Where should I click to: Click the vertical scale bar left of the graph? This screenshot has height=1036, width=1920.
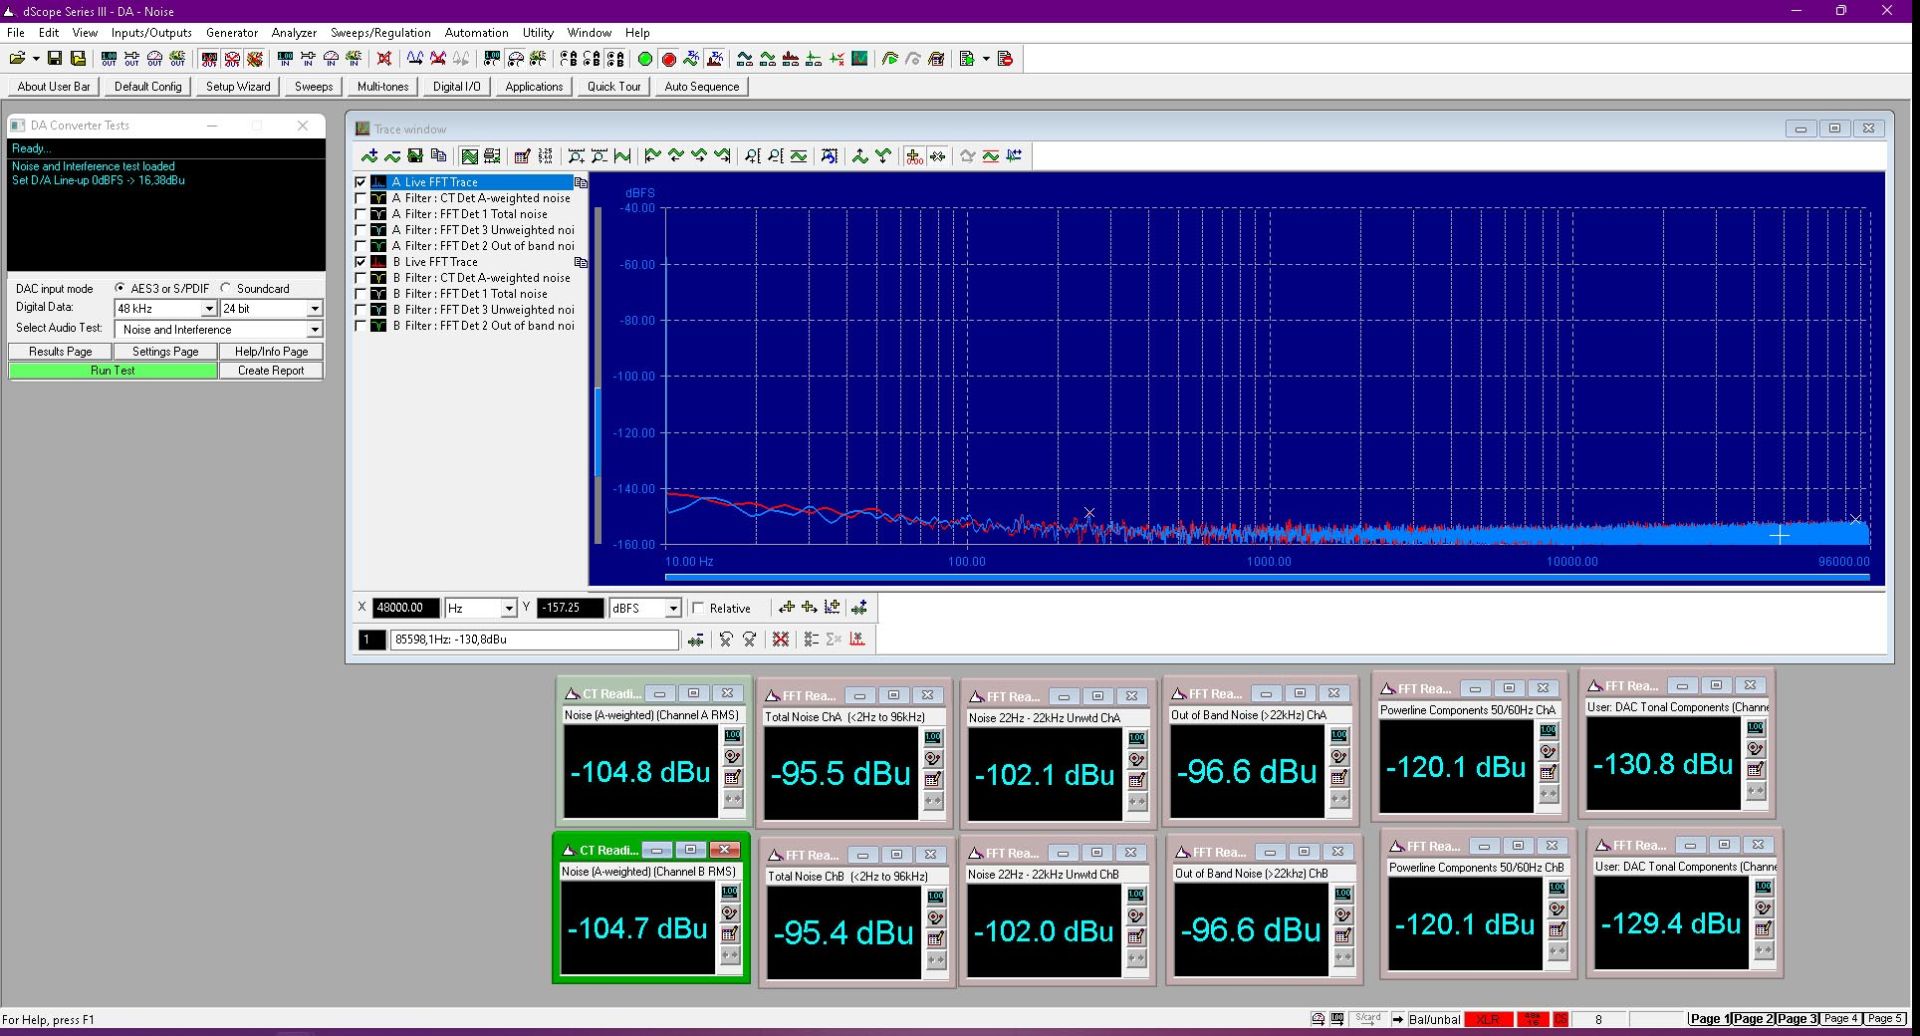point(598,375)
